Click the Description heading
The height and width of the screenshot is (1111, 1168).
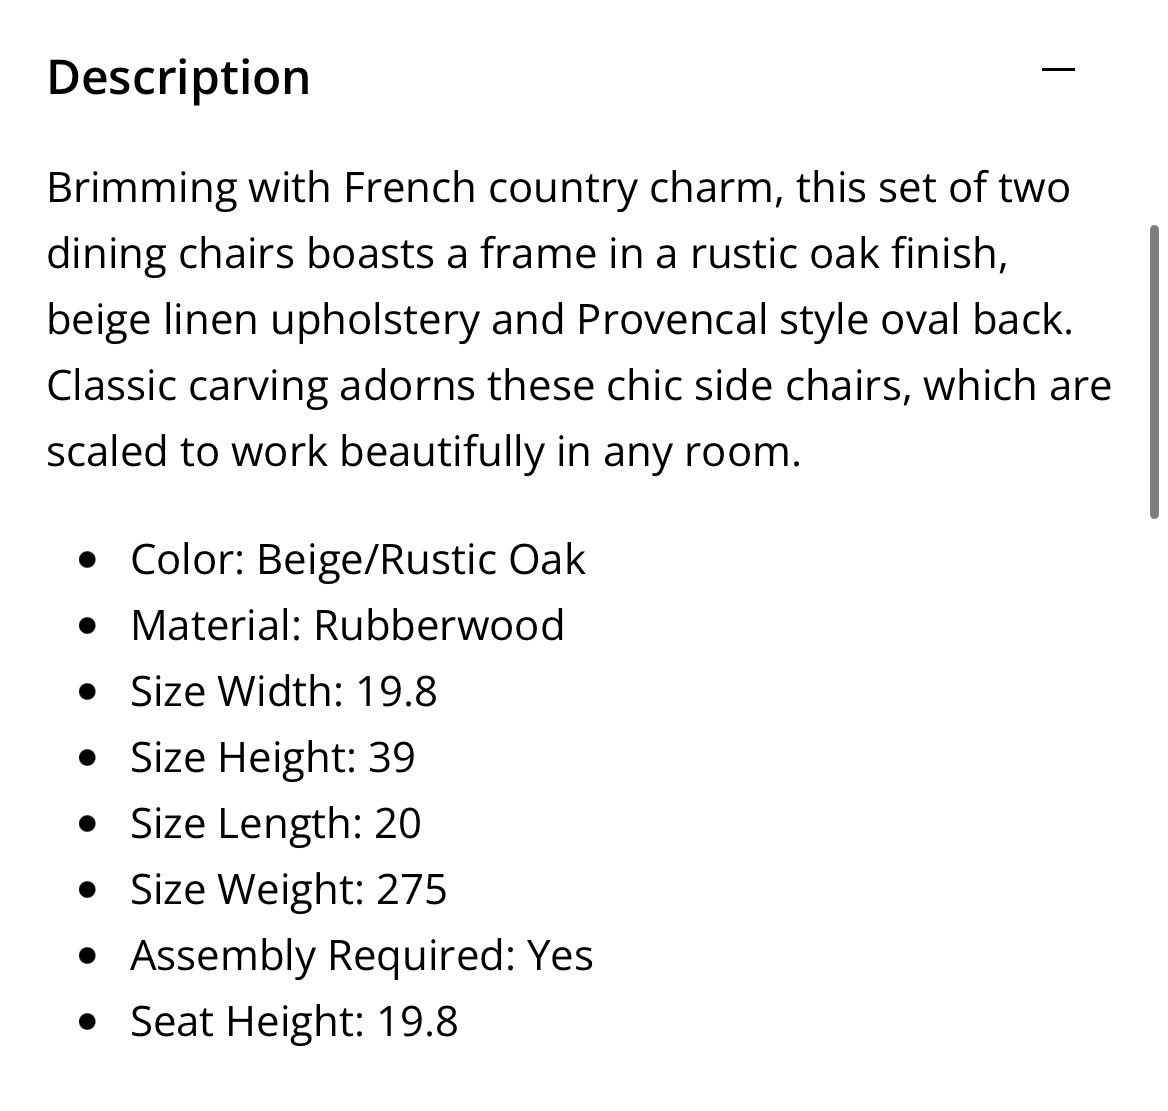click(179, 77)
